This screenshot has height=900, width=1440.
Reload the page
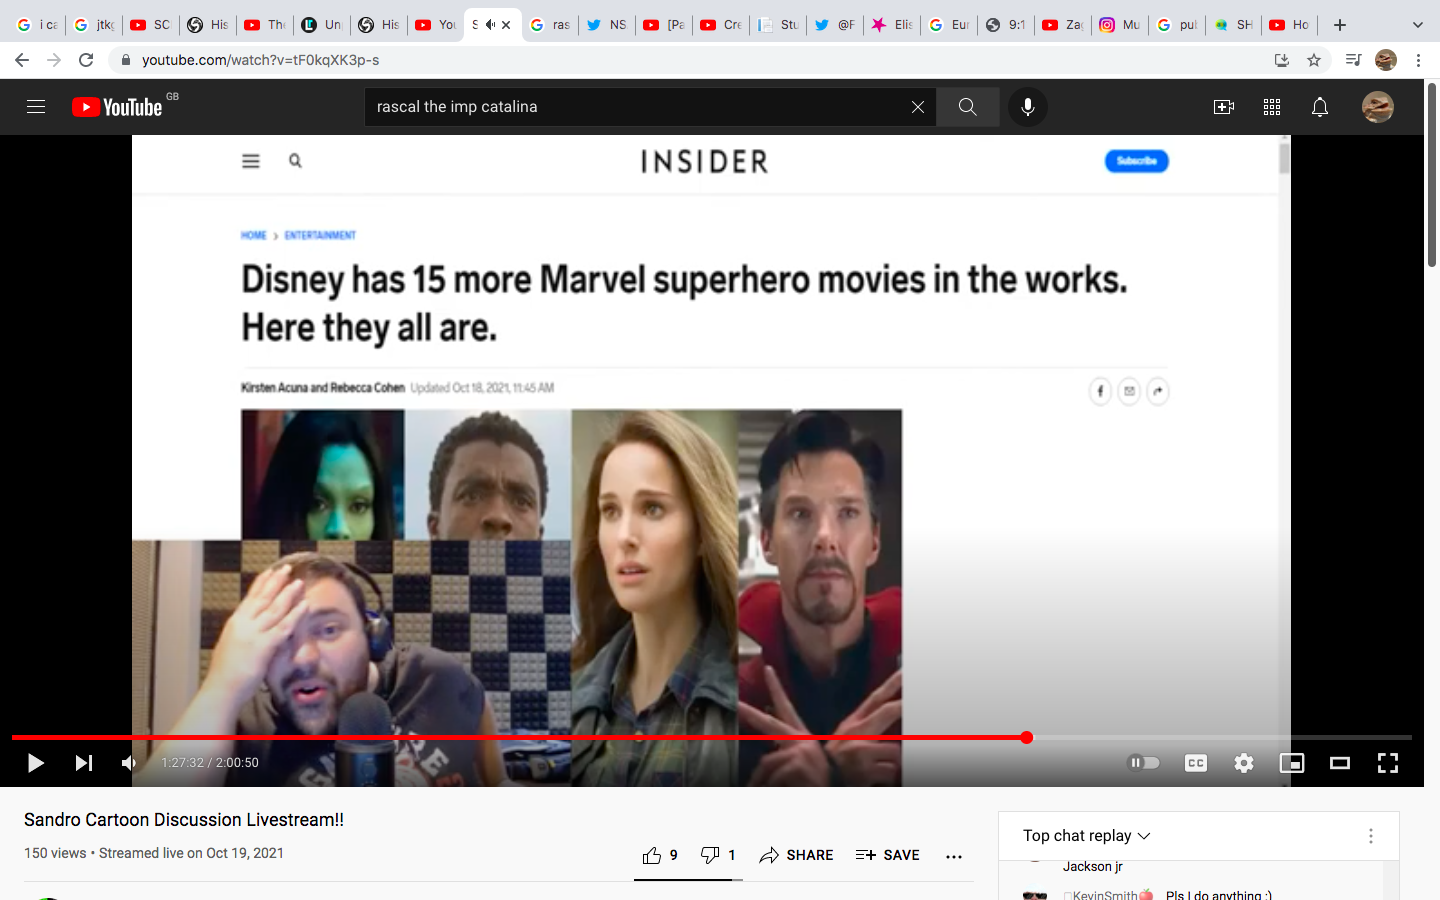click(86, 60)
